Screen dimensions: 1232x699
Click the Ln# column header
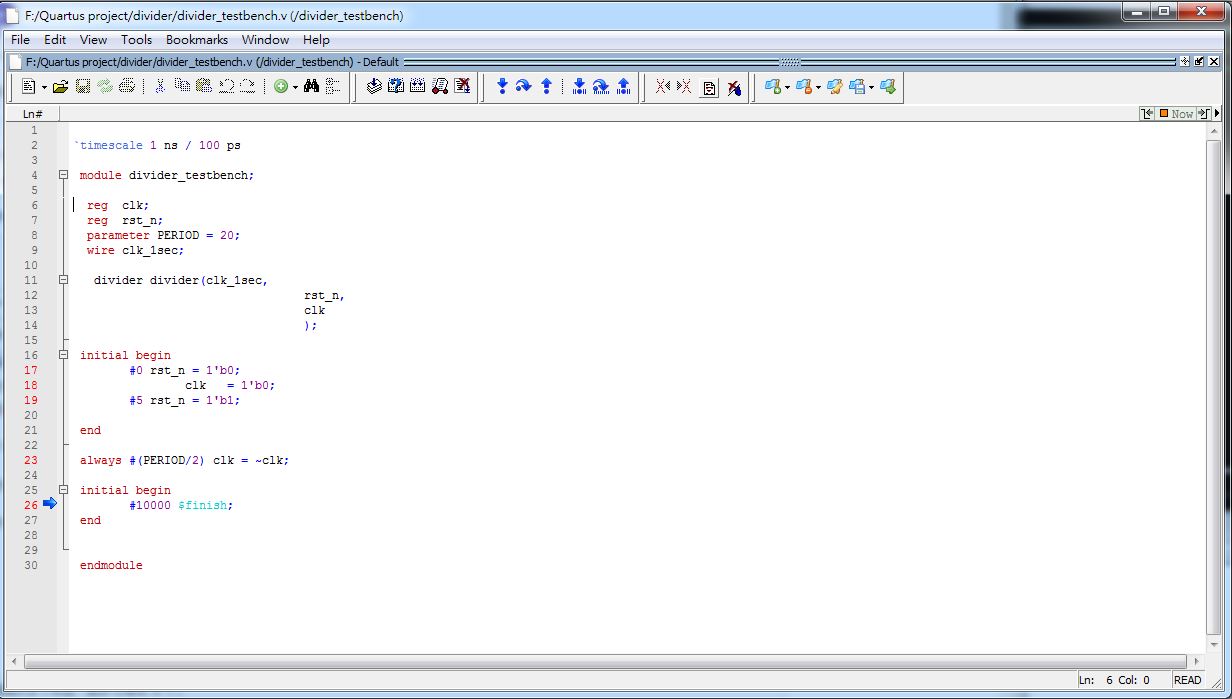(x=33, y=114)
